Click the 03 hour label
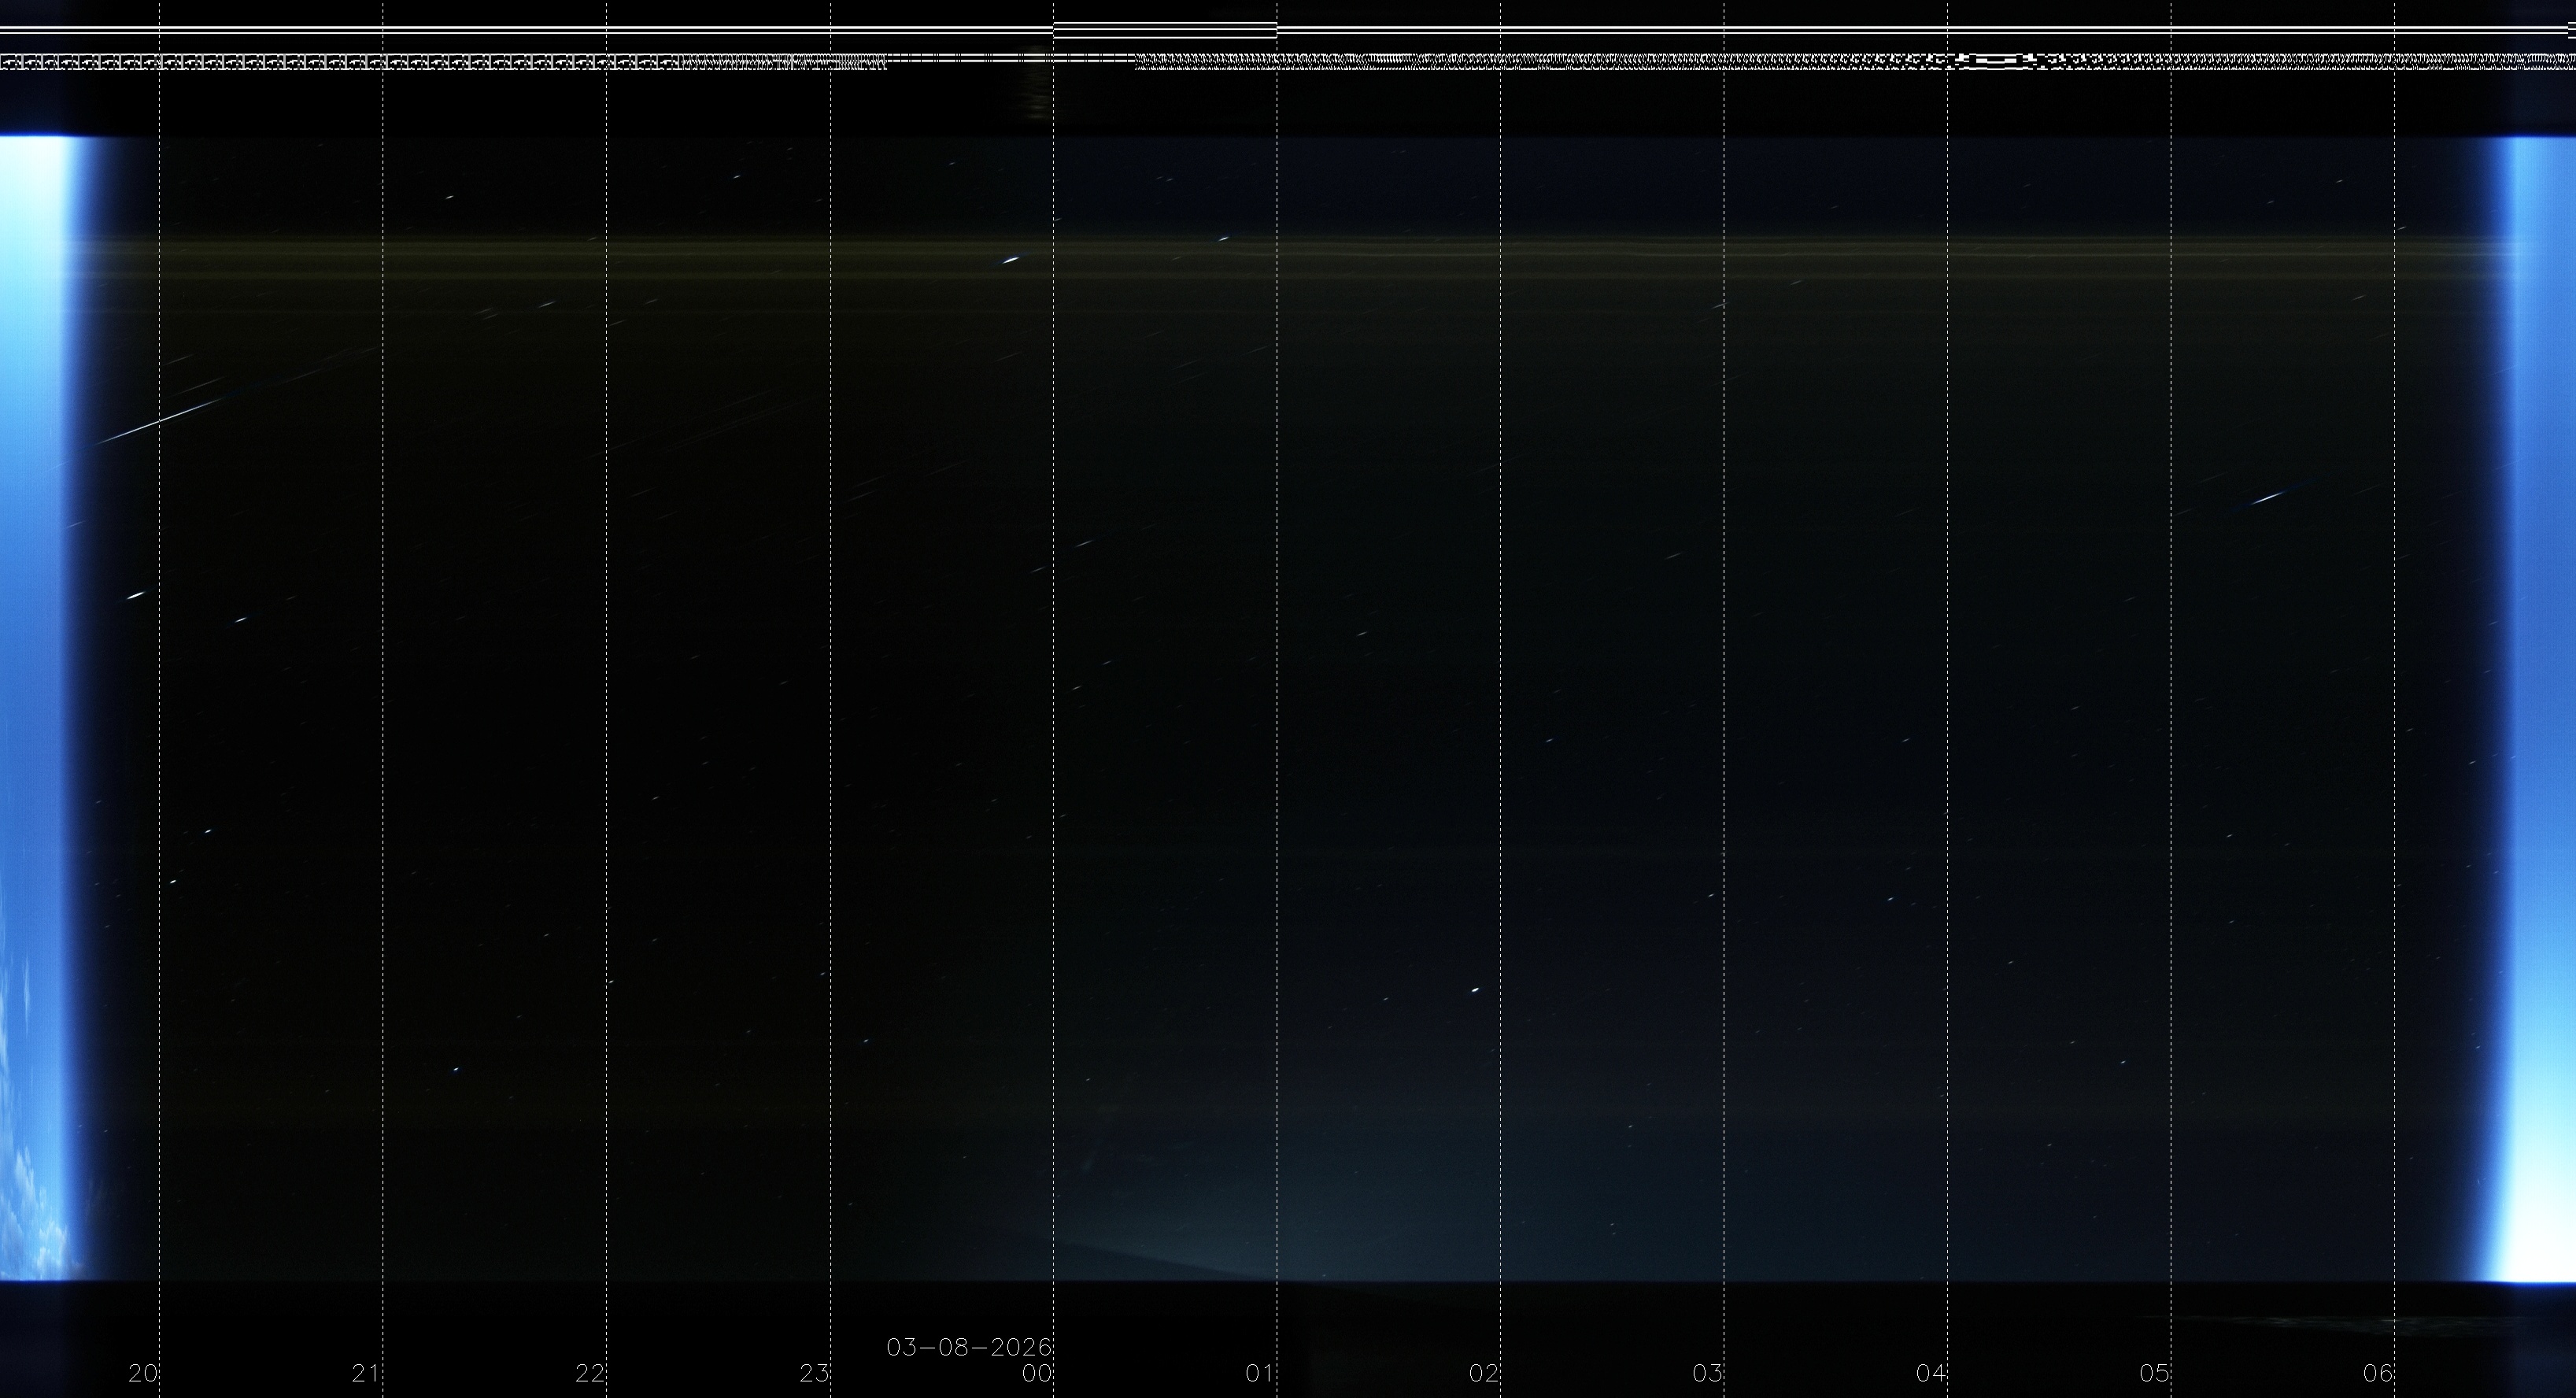 [x=1707, y=1374]
